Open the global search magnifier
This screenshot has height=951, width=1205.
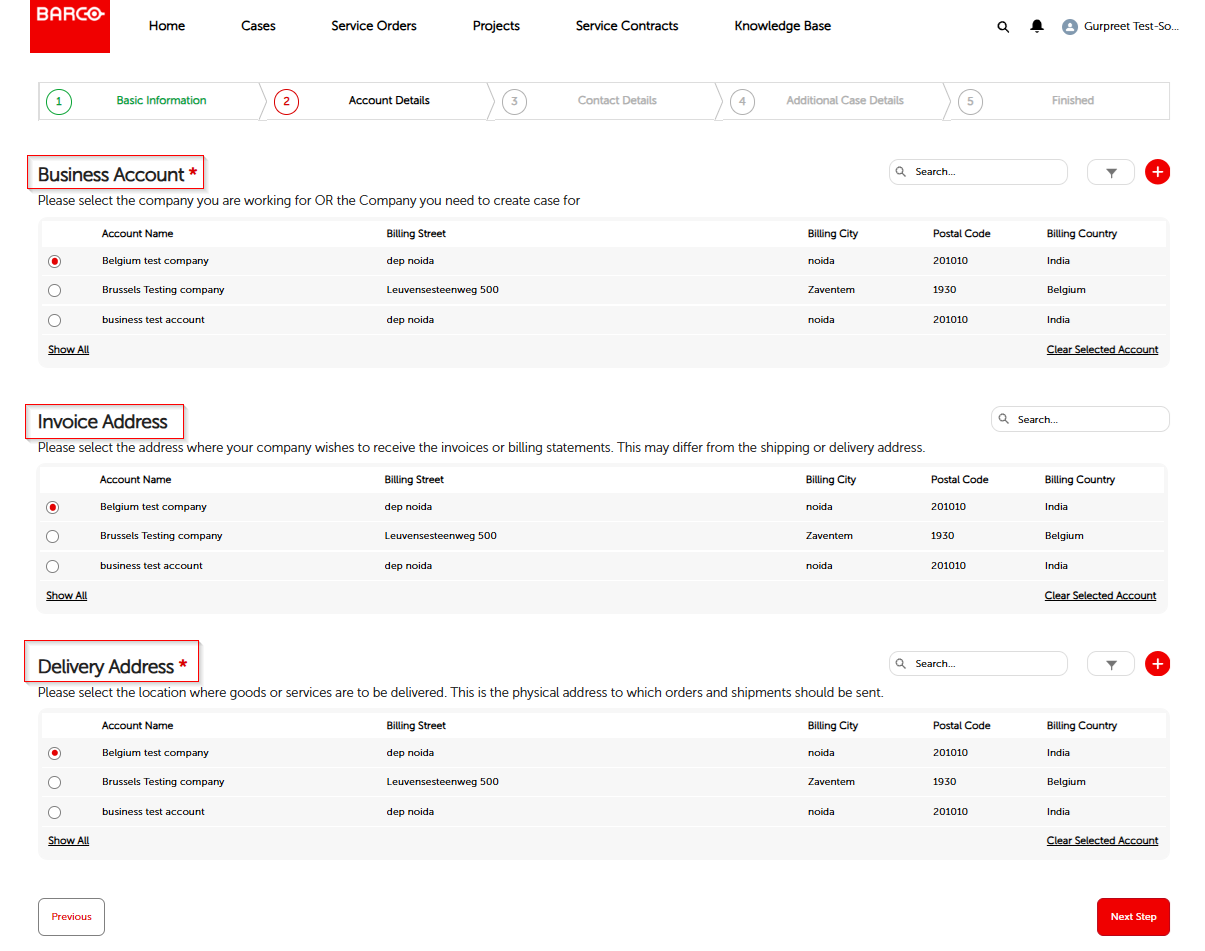(x=1003, y=27)
